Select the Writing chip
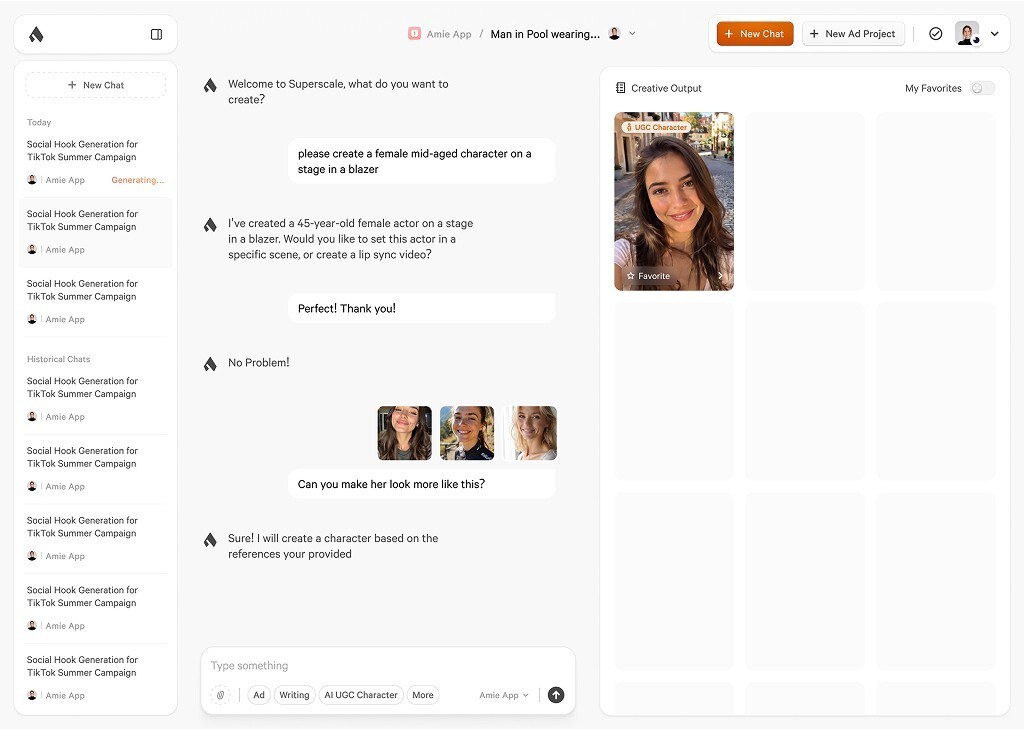This screenshot has height=730, width=1024. [295, 695]
